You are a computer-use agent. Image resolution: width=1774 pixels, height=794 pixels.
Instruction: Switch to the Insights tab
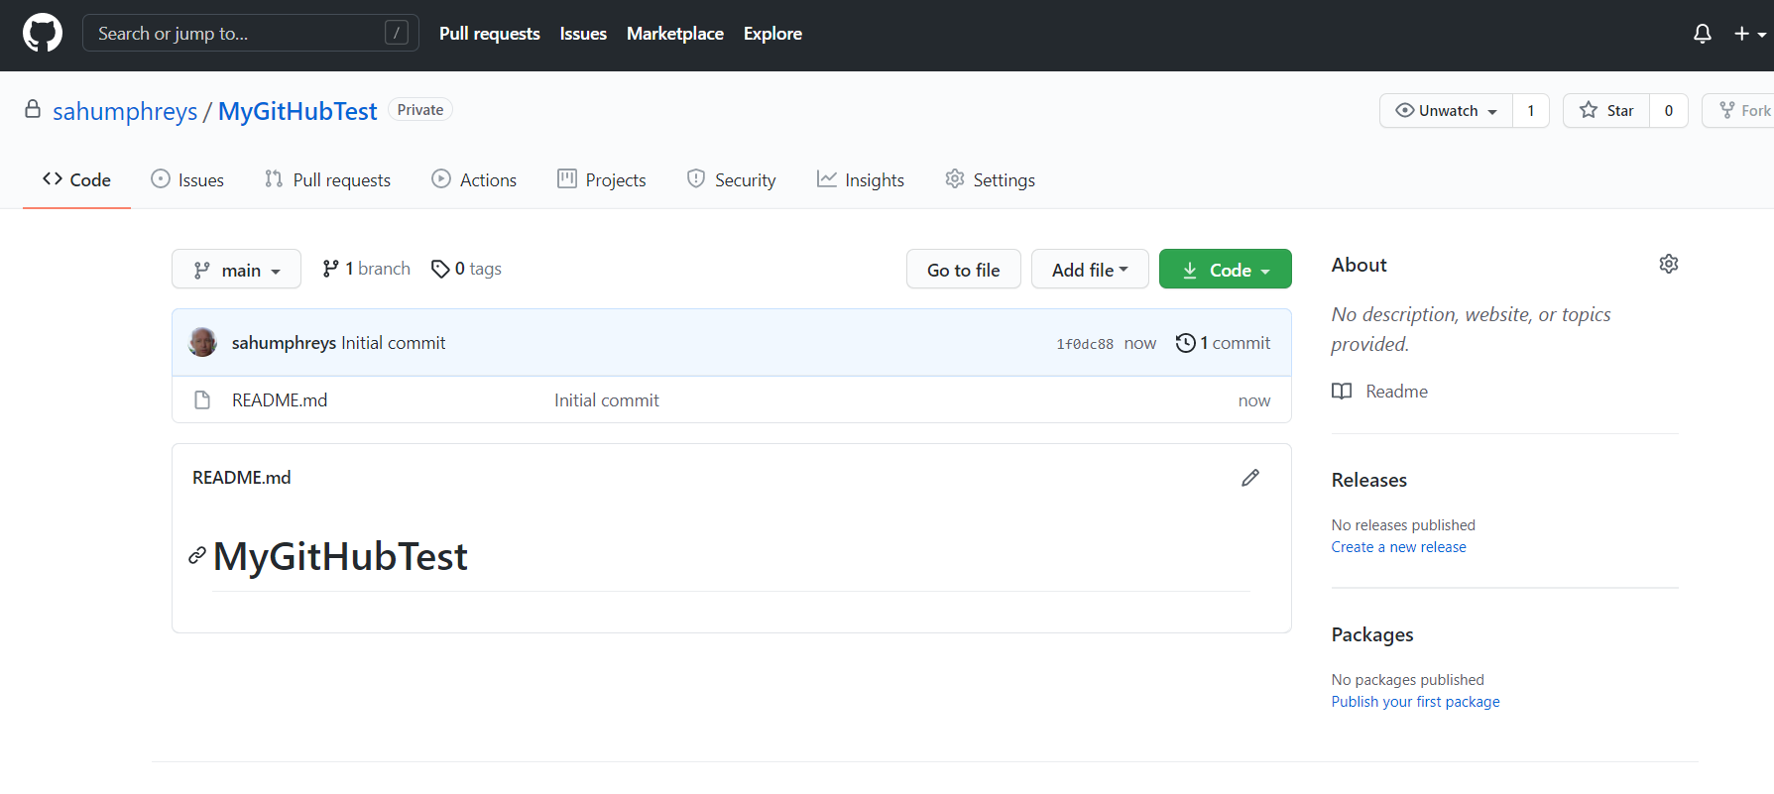(x=860, y=180)
